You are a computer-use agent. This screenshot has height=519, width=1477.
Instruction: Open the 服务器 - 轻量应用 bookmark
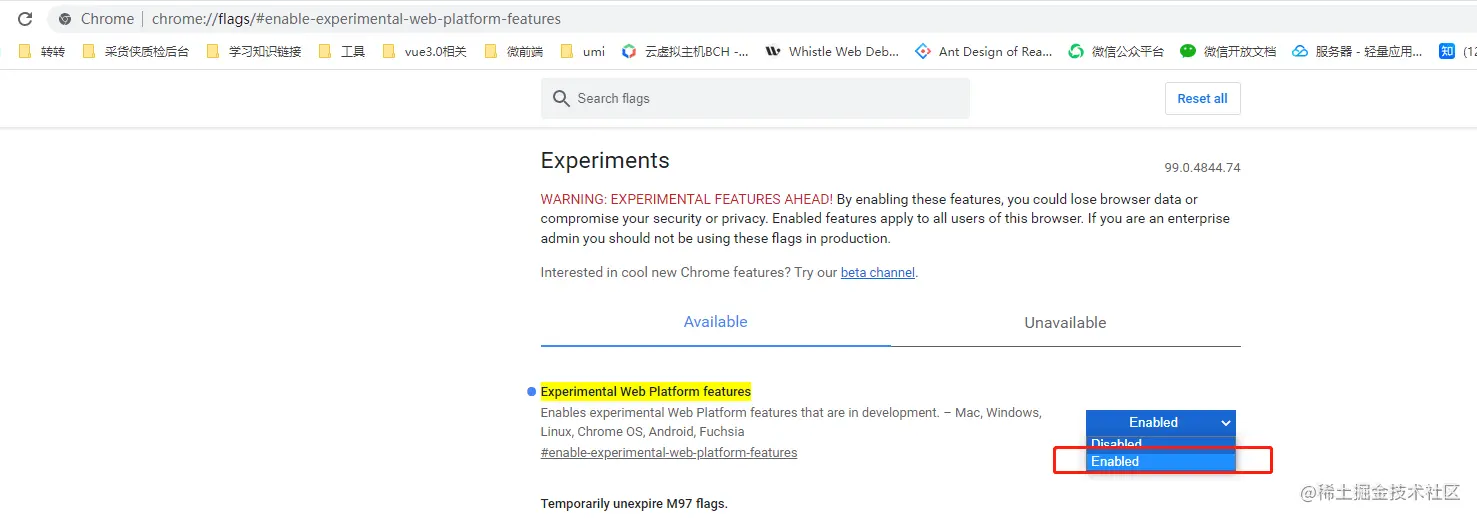coord(1358,51)
